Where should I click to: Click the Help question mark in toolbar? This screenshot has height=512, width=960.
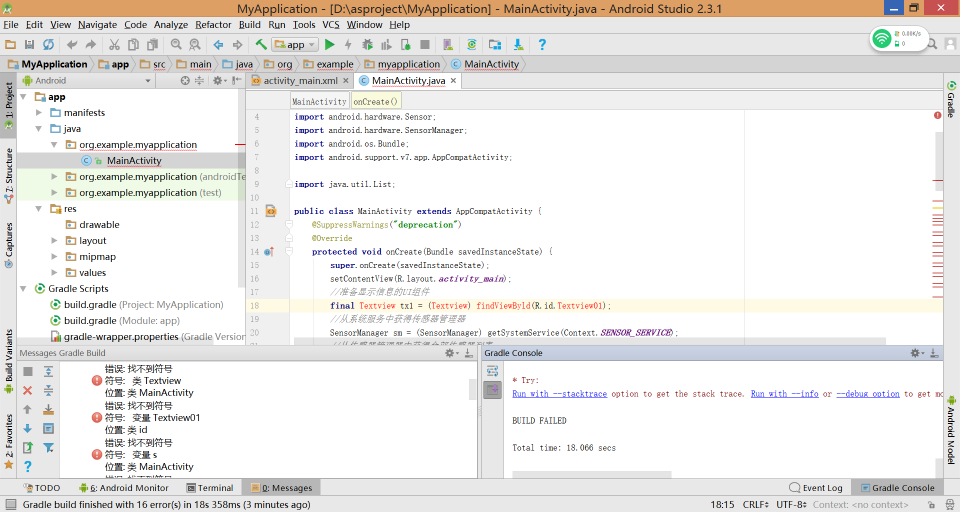[x=542, y=45]
